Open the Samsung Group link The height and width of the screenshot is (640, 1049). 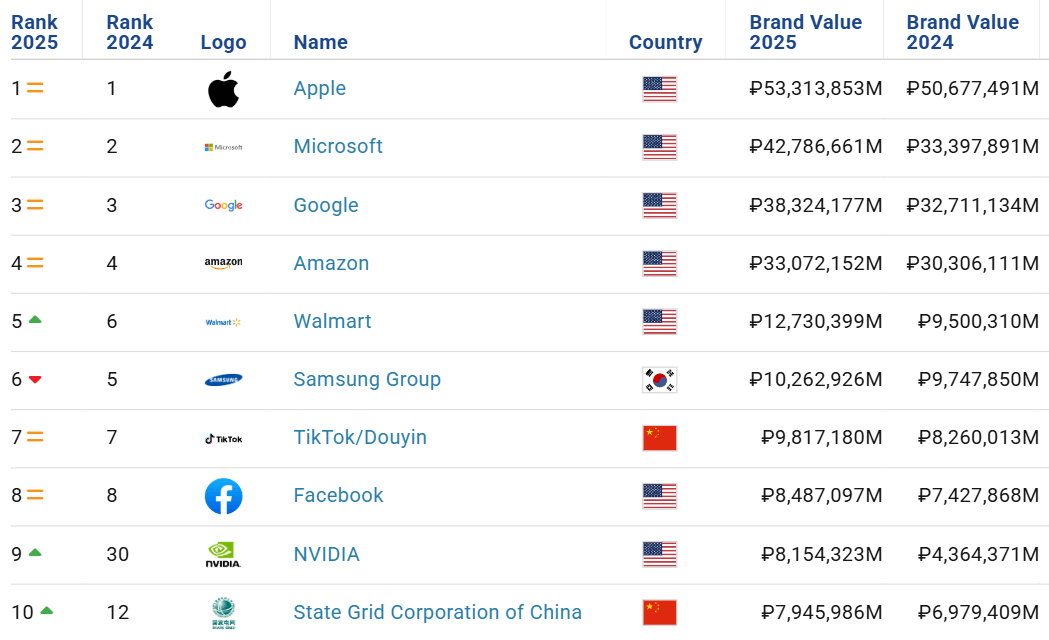coord(367,380)
